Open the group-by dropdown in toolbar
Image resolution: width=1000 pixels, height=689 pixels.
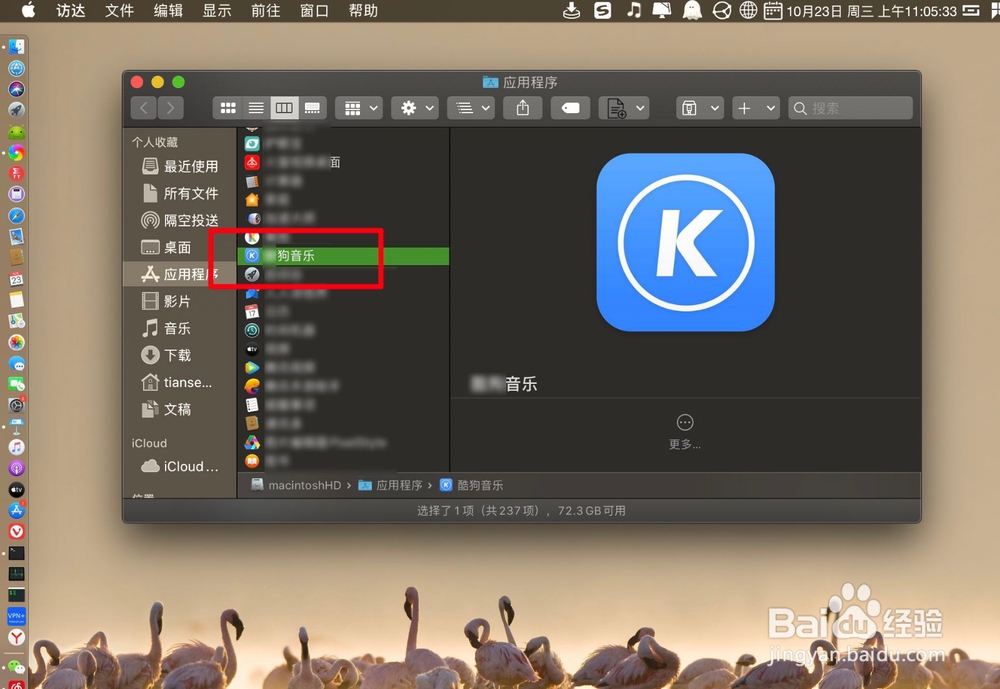360,108
